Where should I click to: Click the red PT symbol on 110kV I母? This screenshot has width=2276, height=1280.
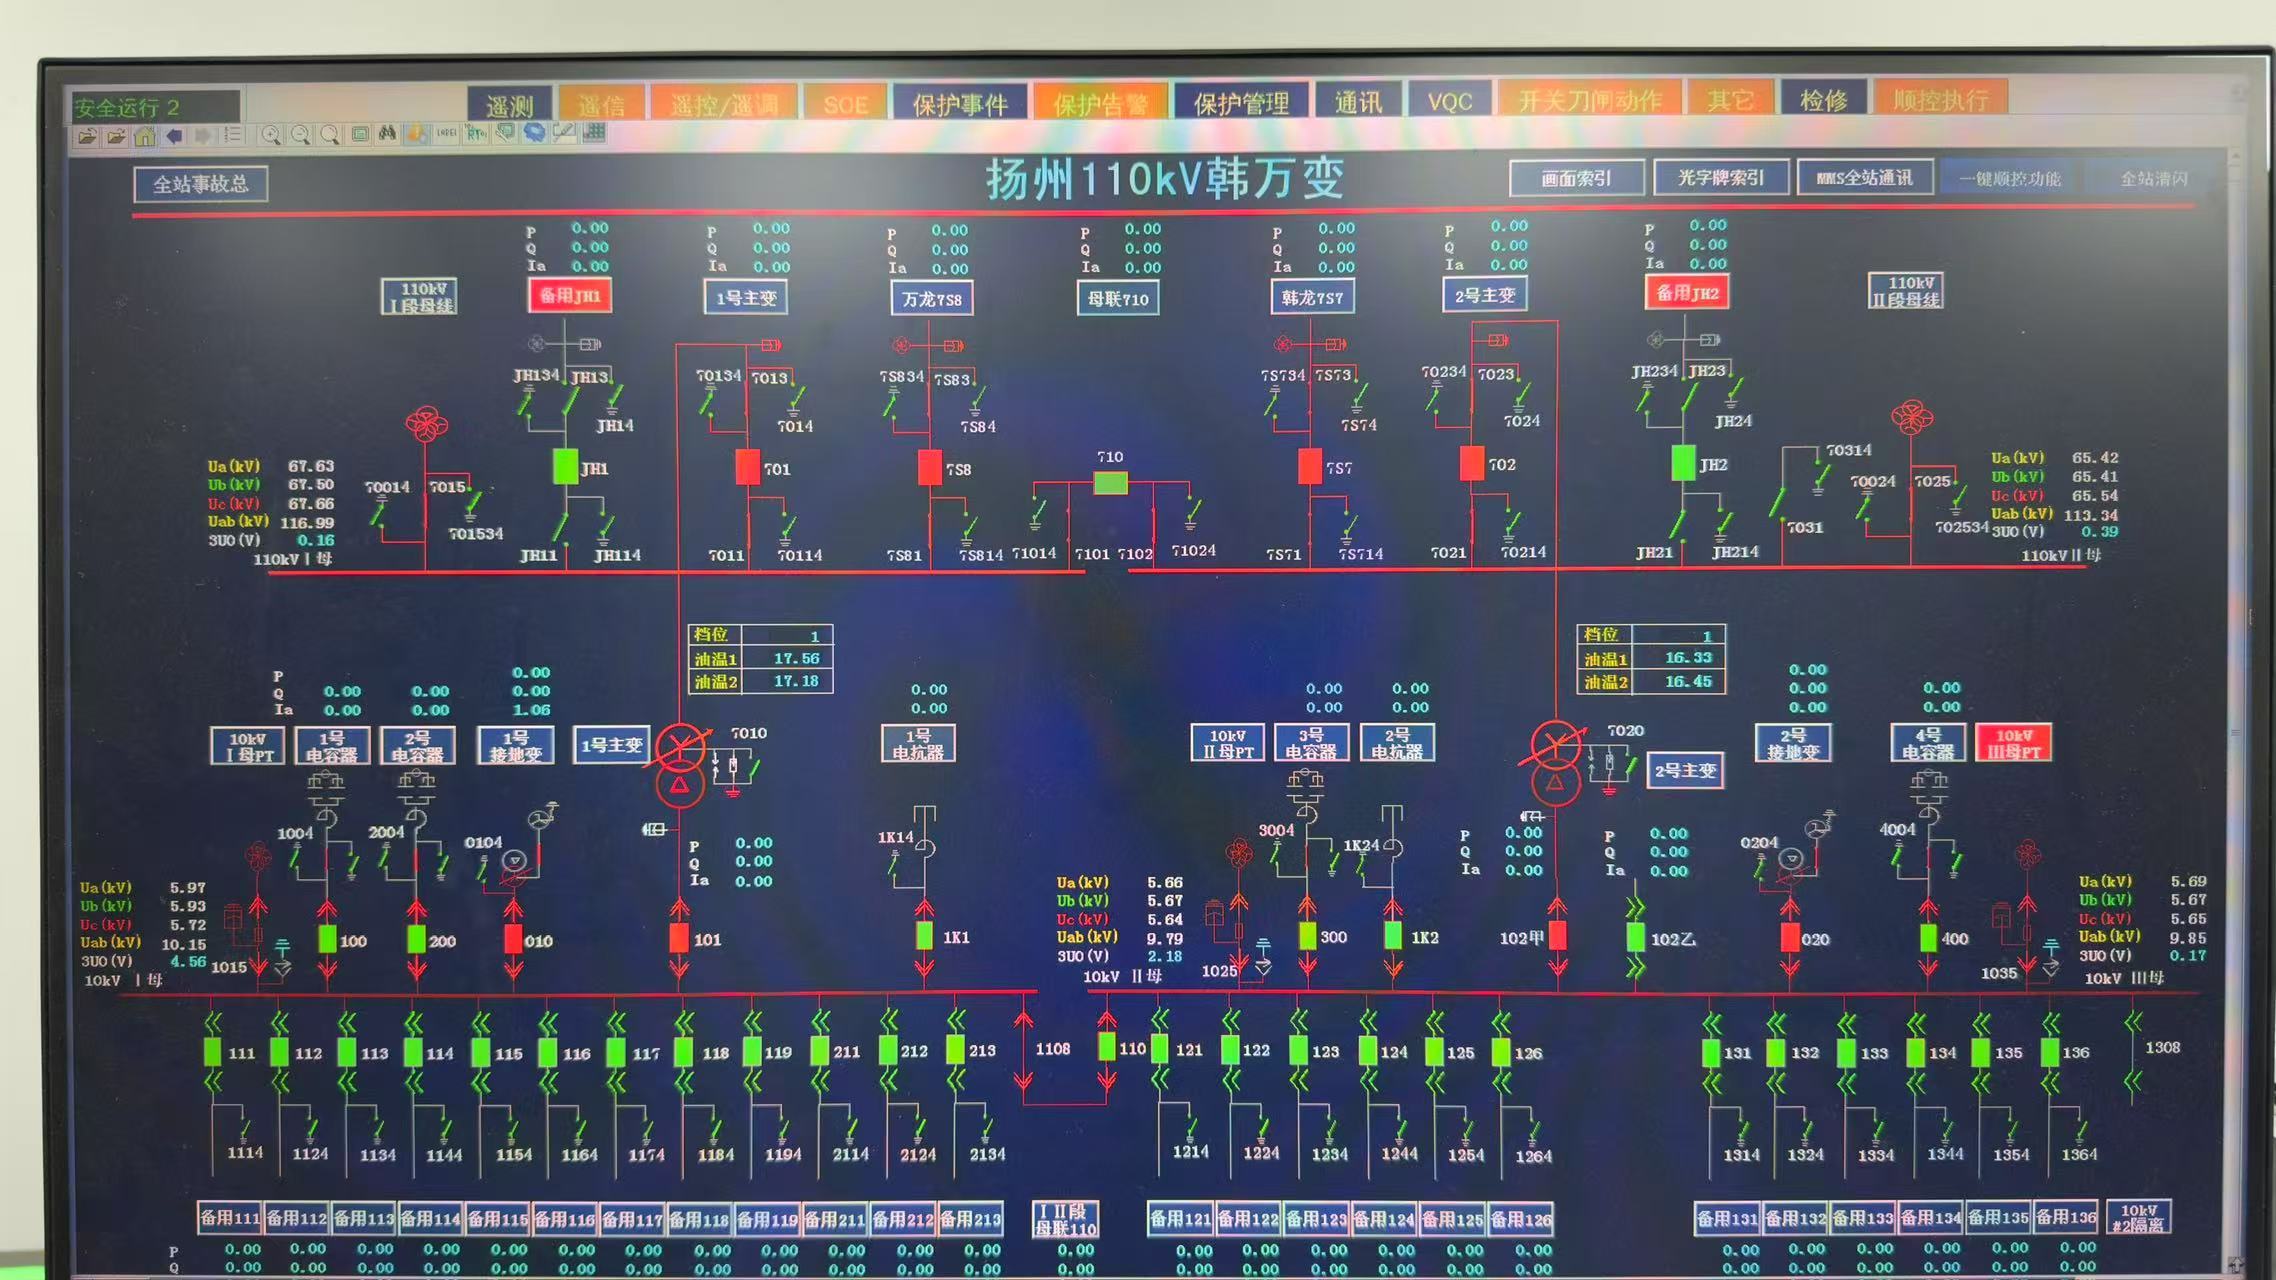point(426,424)
